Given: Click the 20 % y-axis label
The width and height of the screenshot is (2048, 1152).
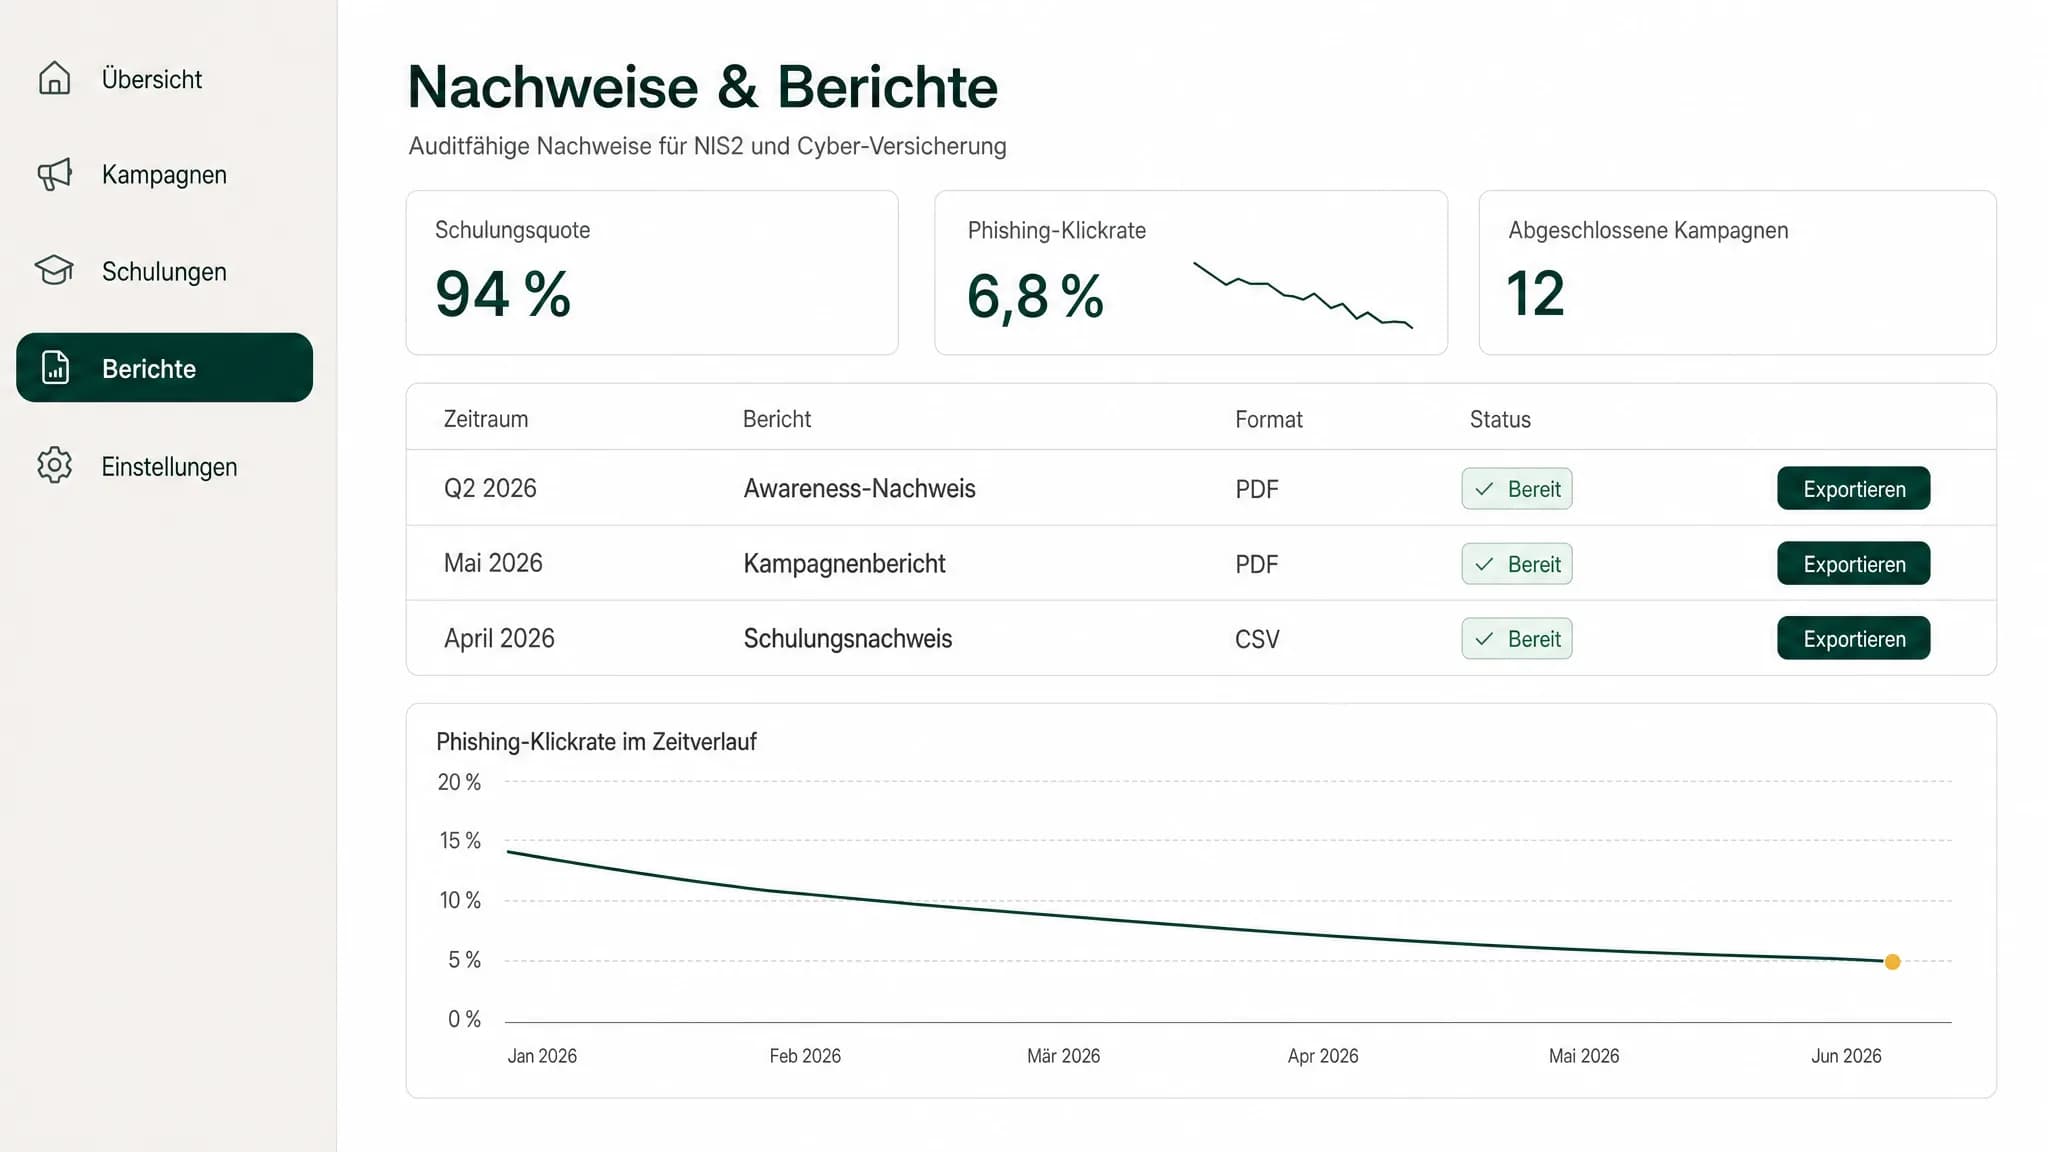Looking at the screenshot, I should pos(459,782).
